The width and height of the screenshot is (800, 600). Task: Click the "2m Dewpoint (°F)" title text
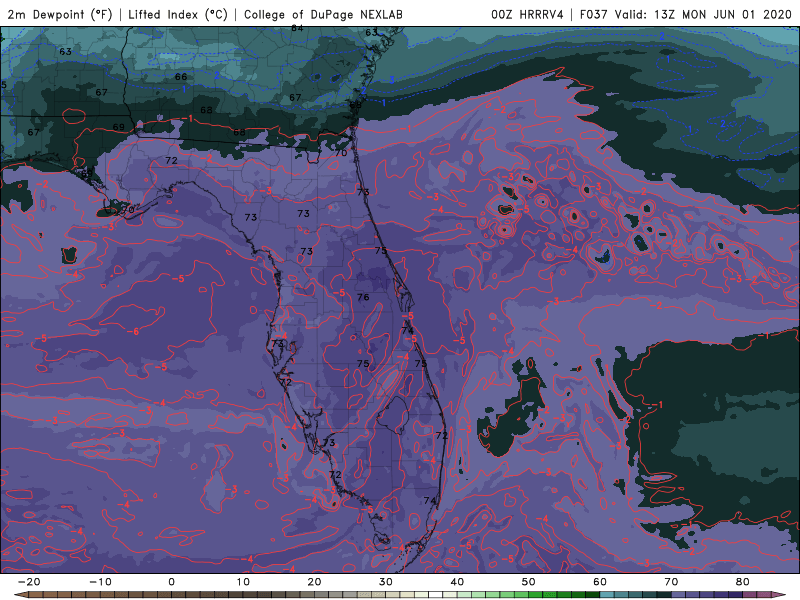59,15
